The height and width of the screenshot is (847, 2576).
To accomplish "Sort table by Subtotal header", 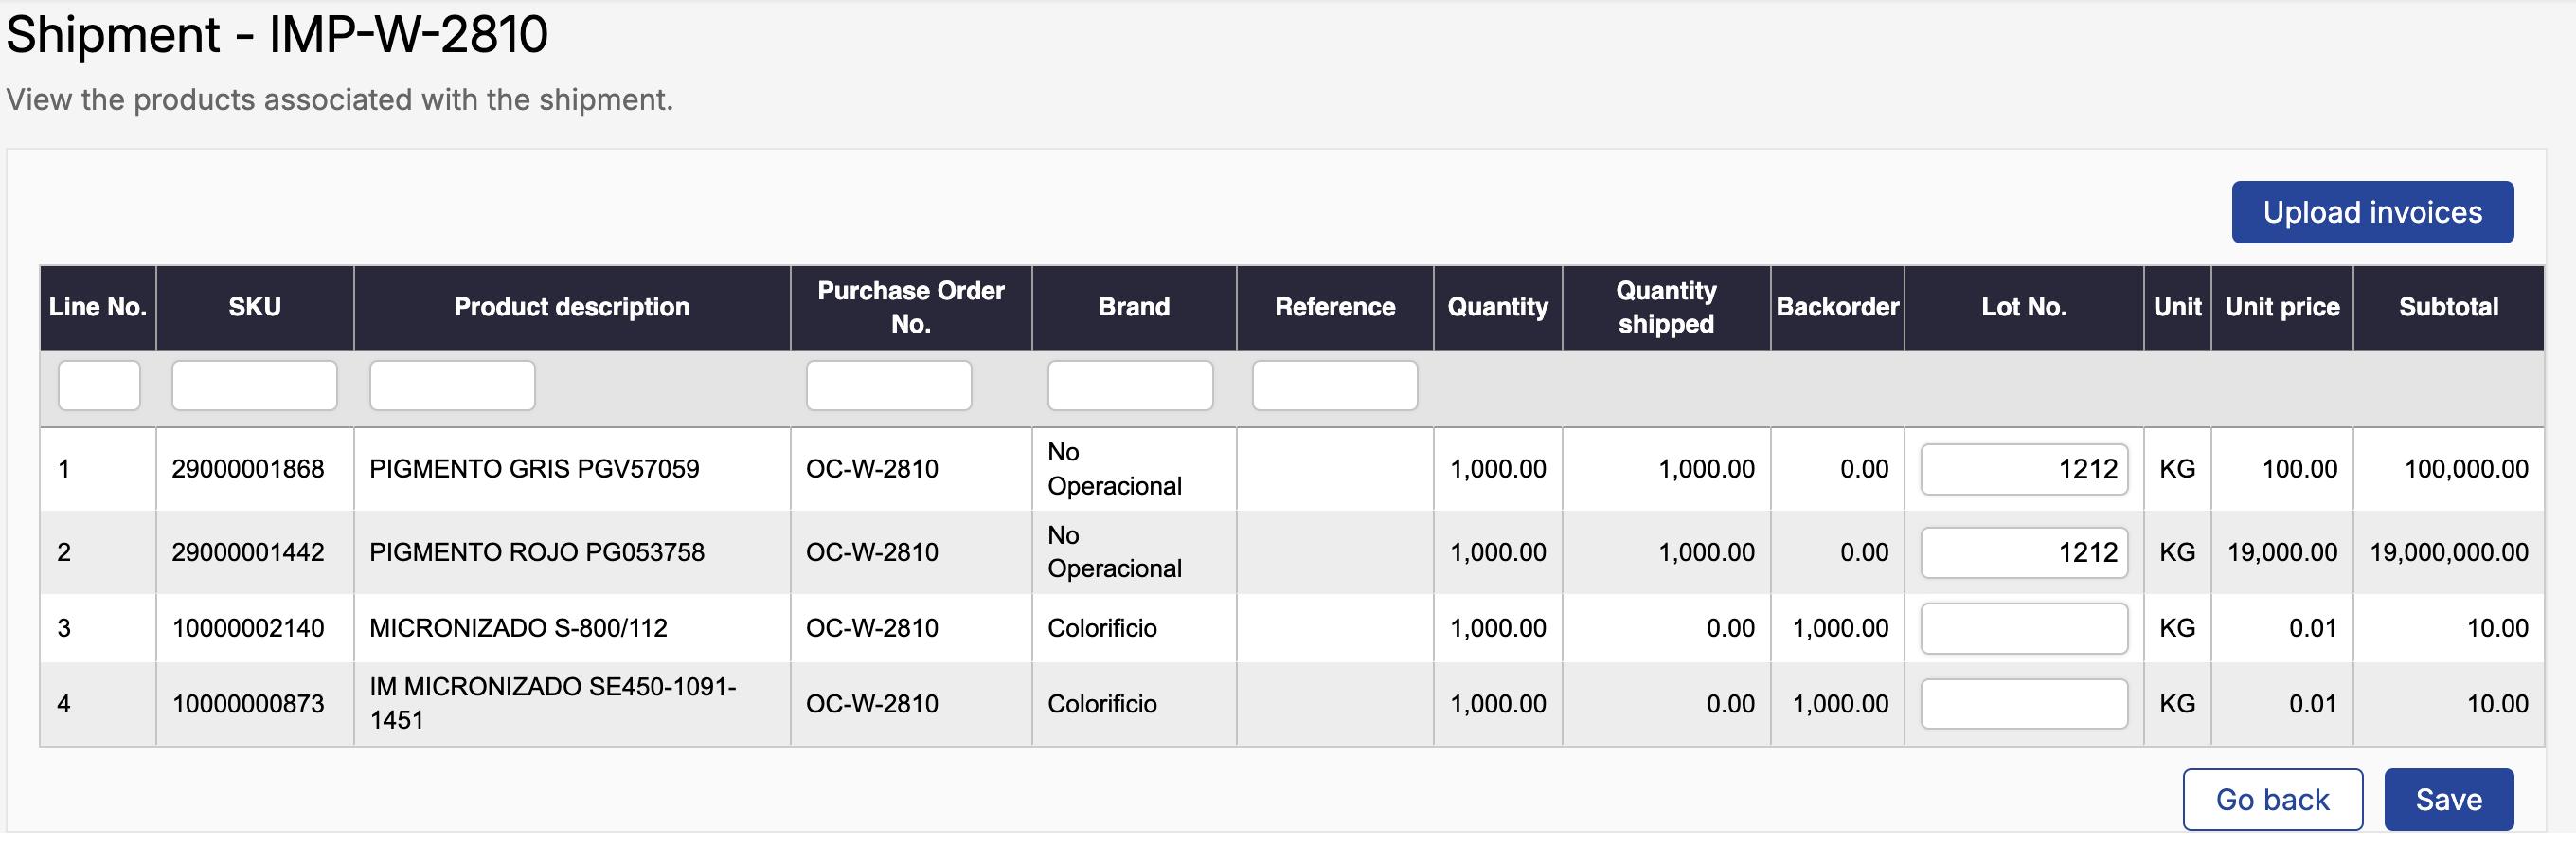I will [2447, 307].
